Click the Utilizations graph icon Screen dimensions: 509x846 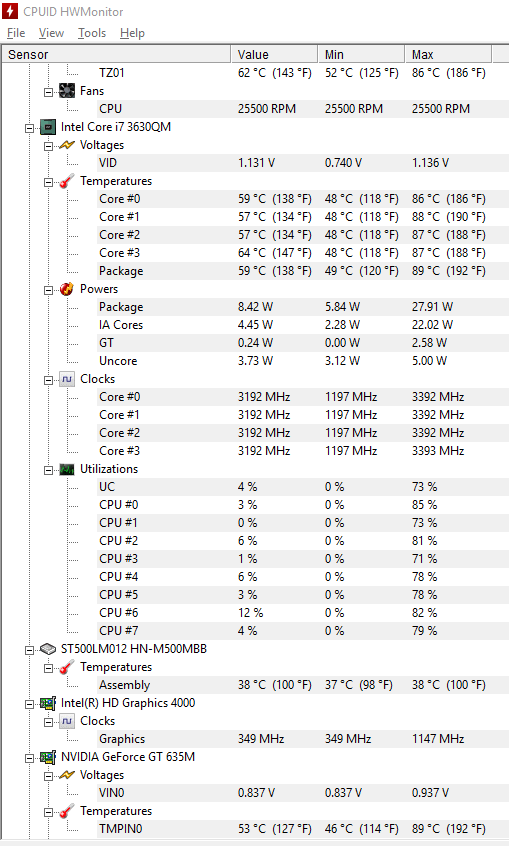tap(67, 469)
